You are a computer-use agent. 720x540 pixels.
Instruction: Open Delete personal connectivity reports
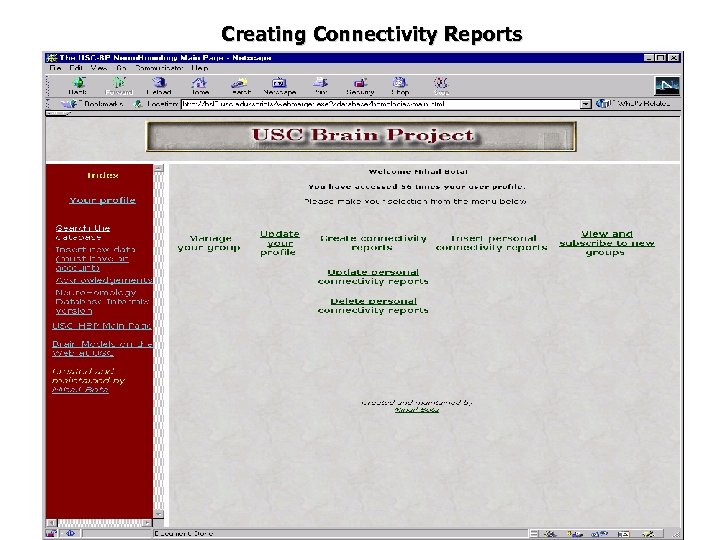373,306
